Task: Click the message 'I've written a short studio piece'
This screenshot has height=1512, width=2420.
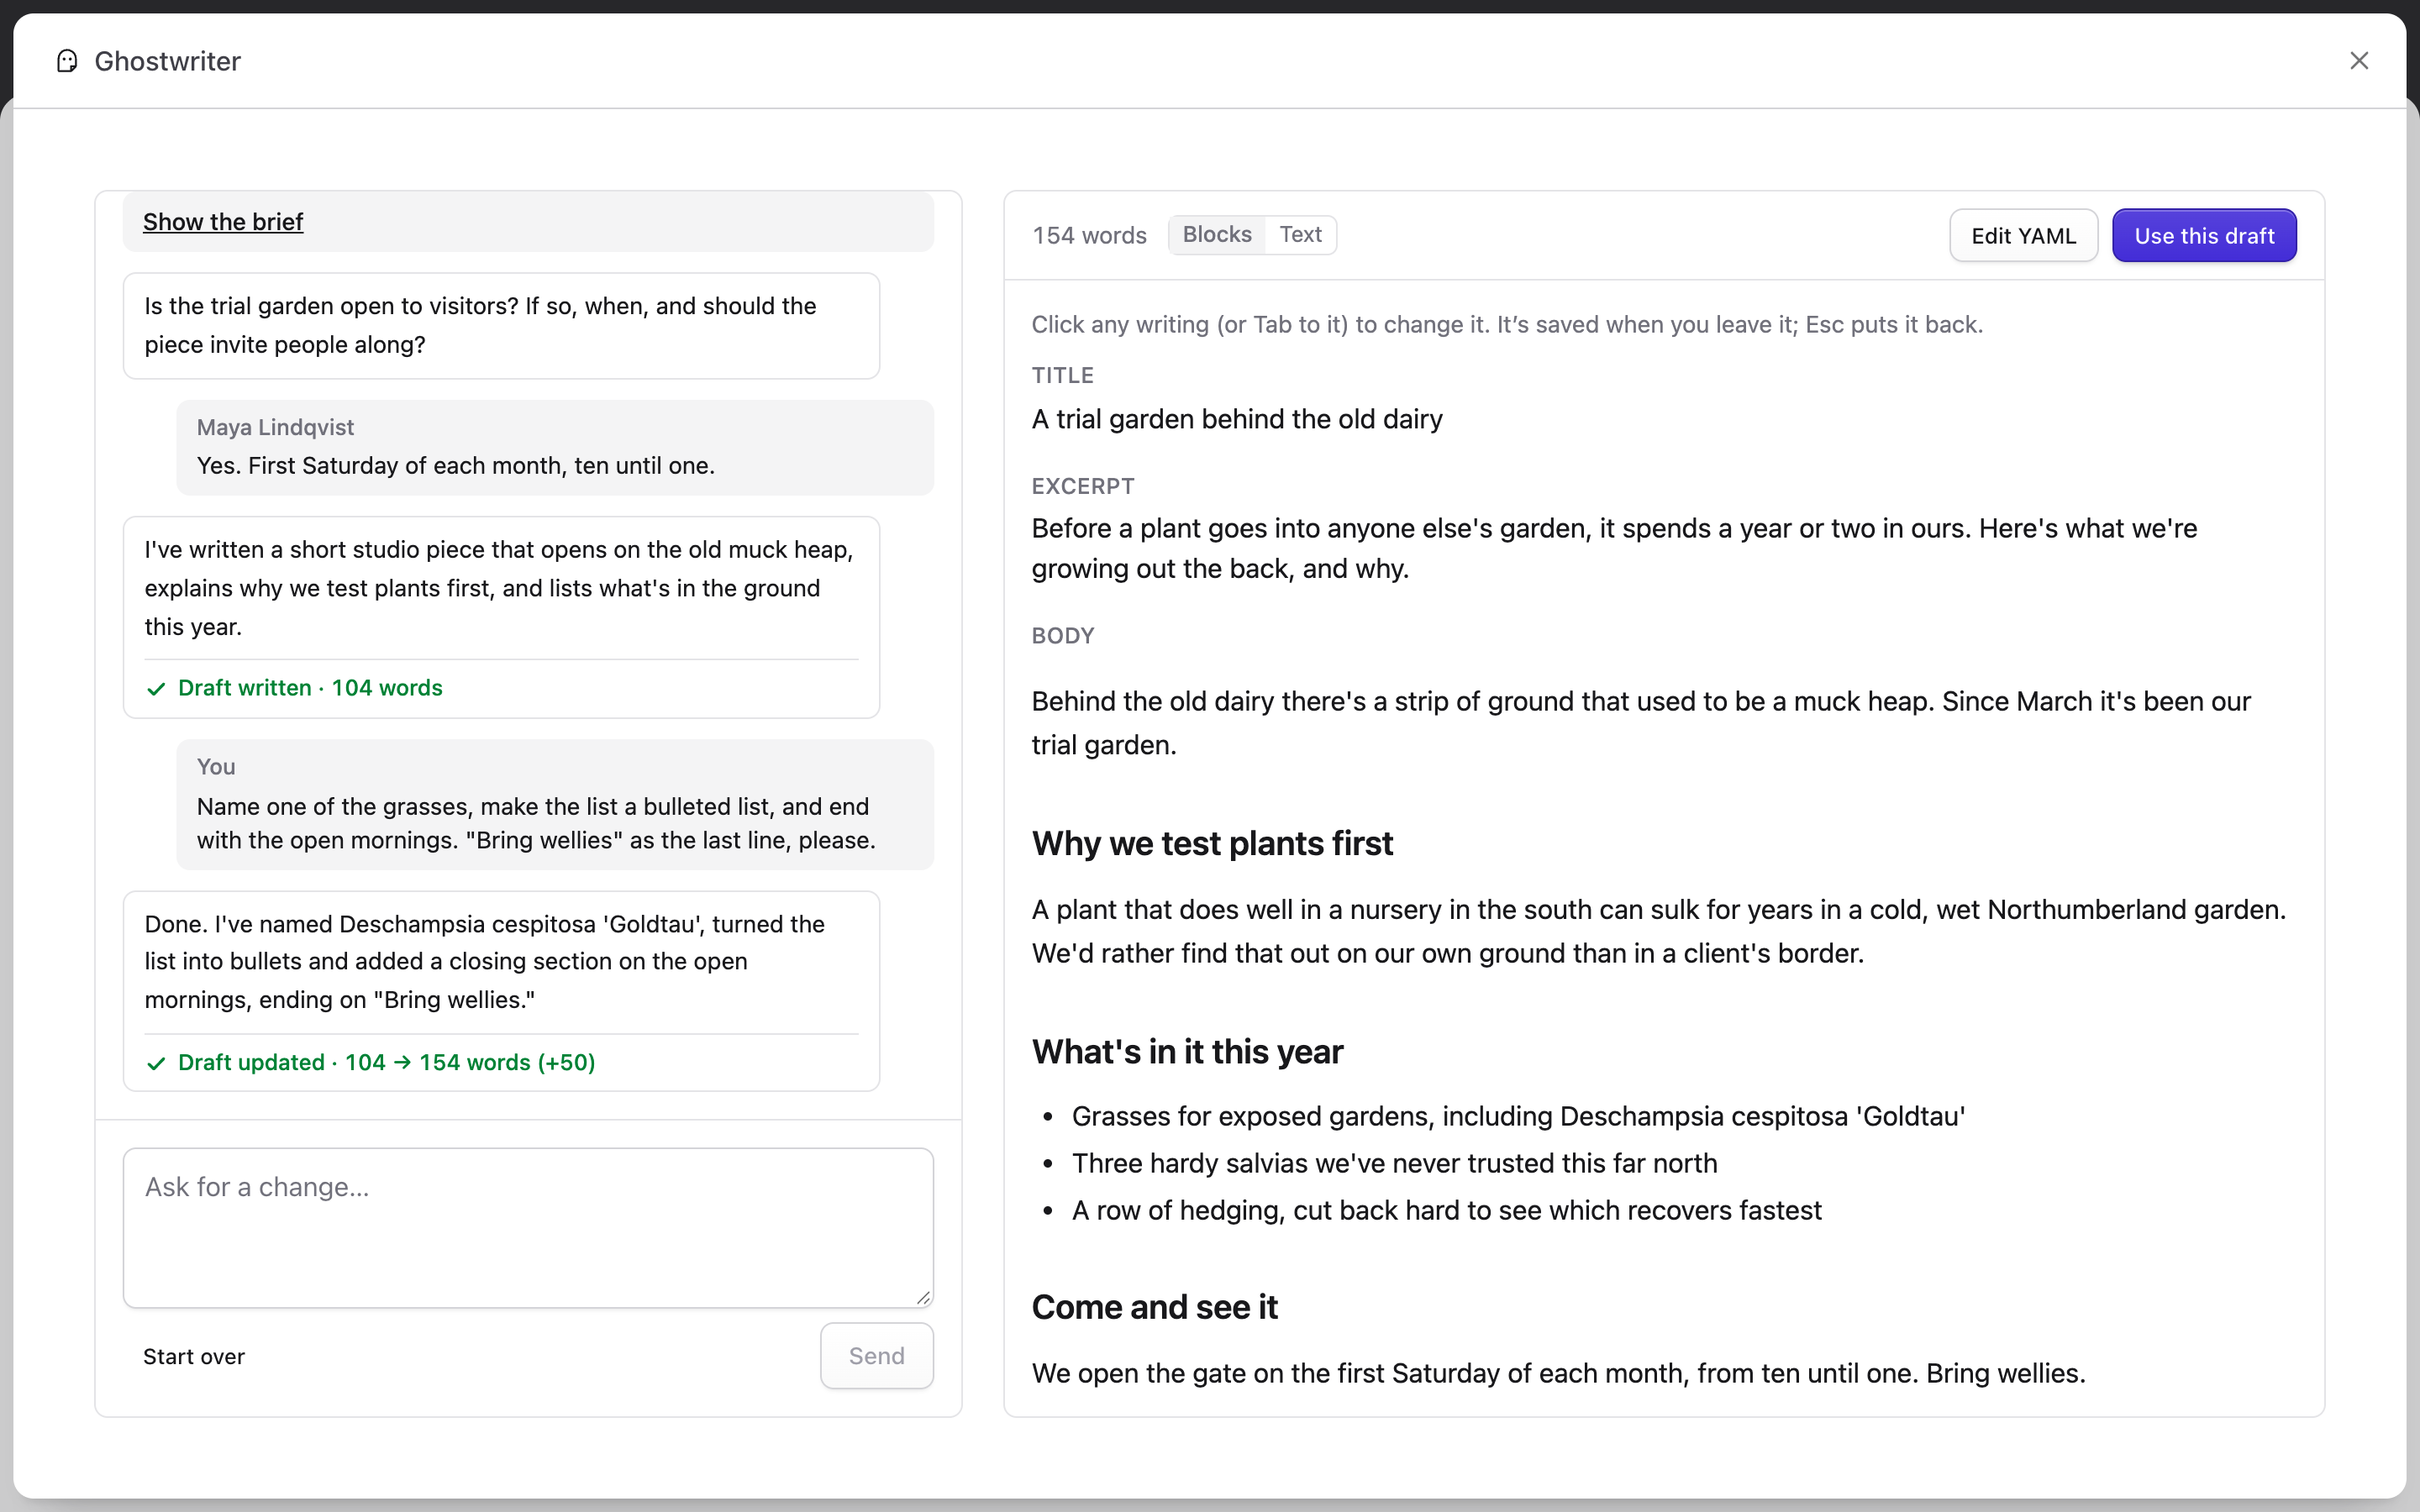Action: tap(501, 617)
